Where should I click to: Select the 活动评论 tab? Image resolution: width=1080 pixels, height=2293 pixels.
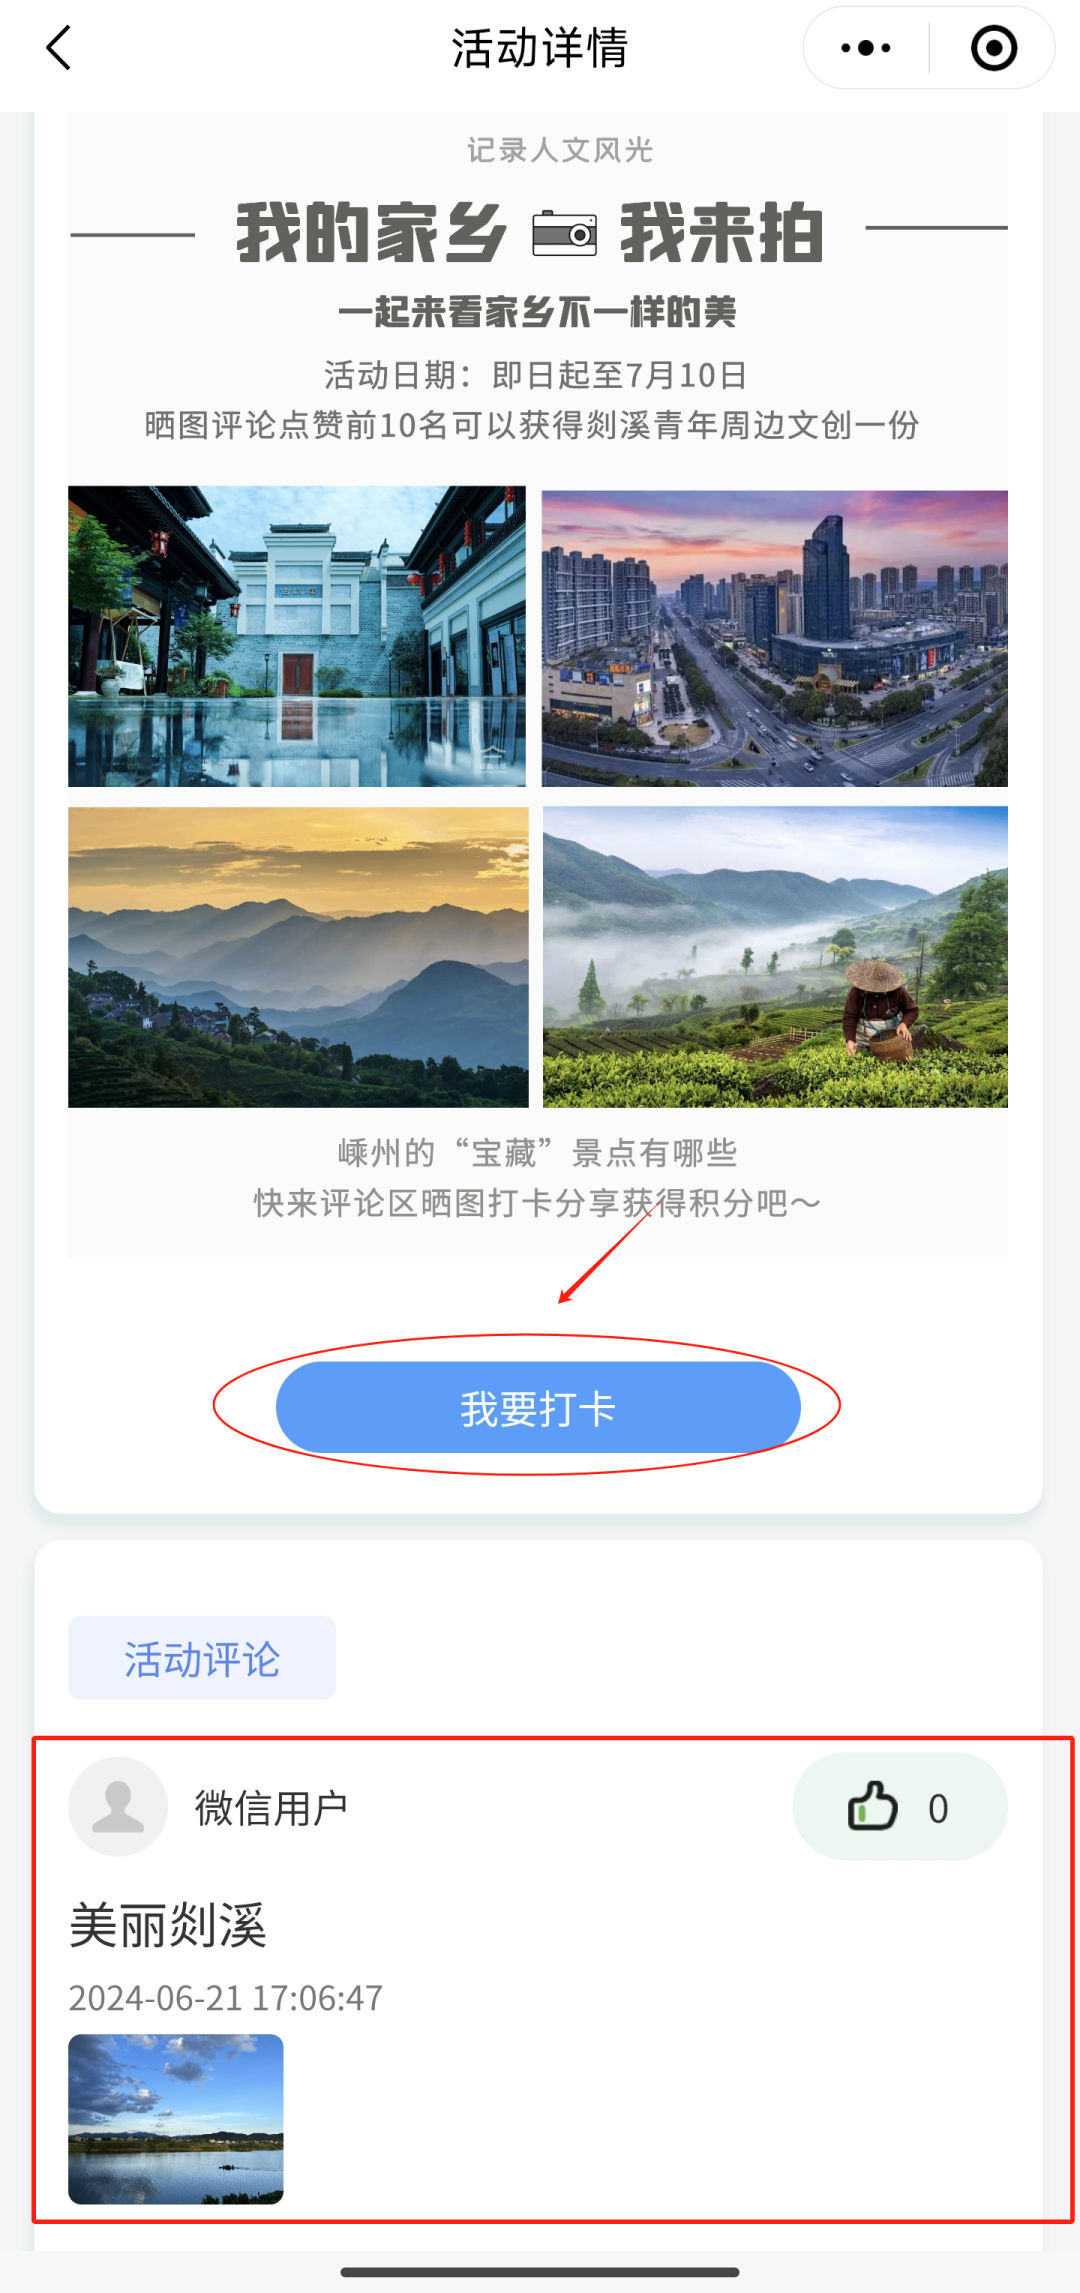(202, 1658)
